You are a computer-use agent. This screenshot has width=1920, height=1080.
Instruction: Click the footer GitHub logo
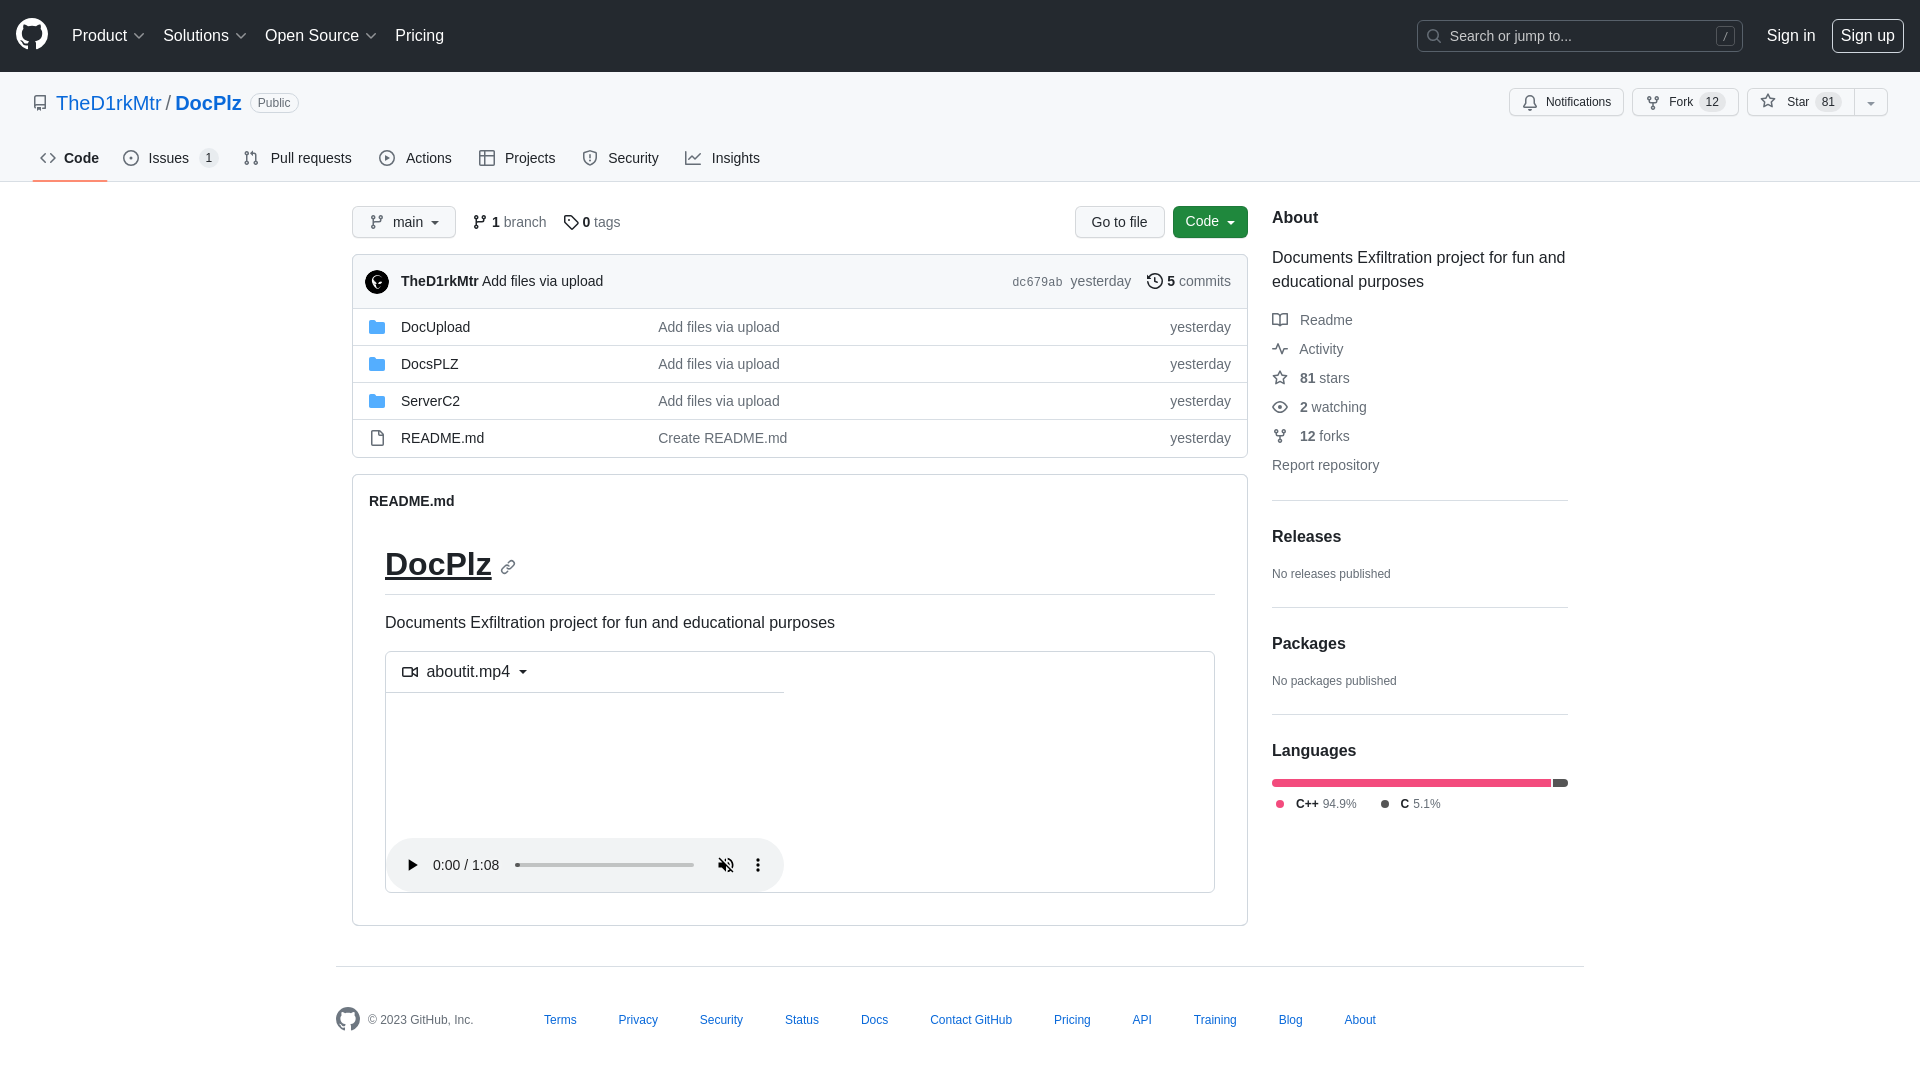[x=348, y=1019]
